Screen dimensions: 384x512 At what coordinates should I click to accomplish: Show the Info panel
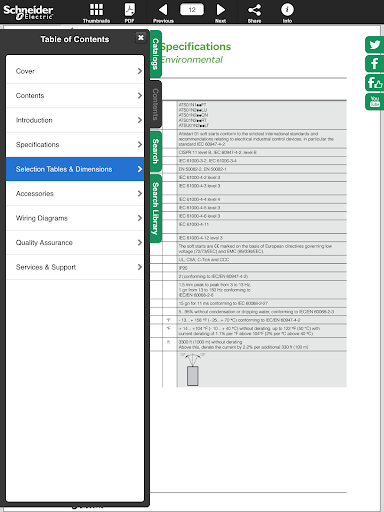pyautogui.click(x=287, y=13)
